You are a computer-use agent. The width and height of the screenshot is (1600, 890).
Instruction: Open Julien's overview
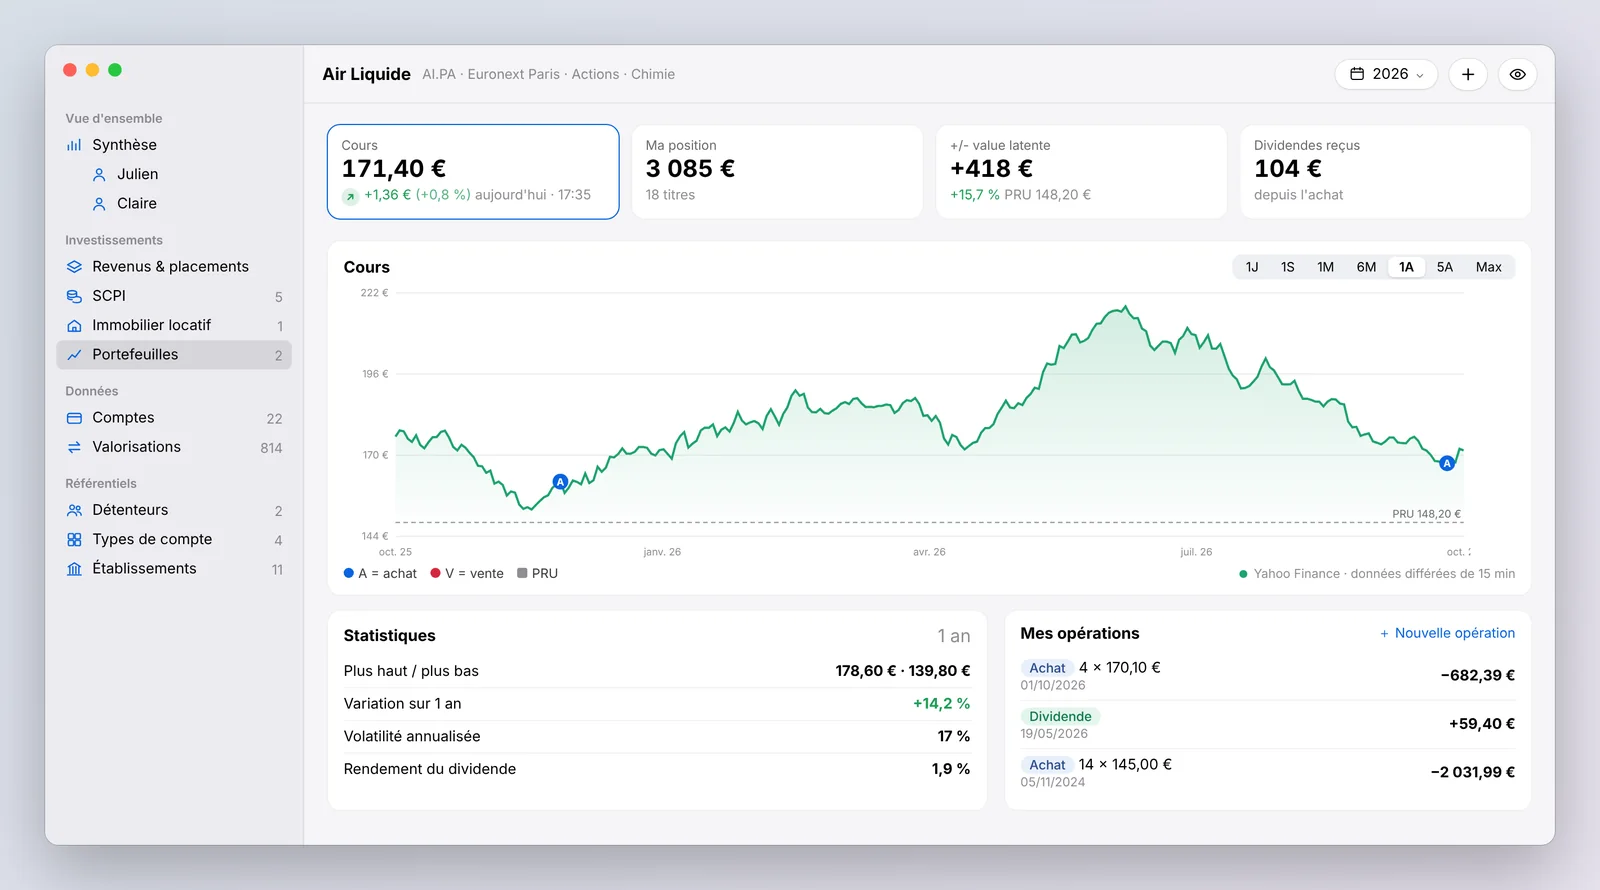click(174, 174)
